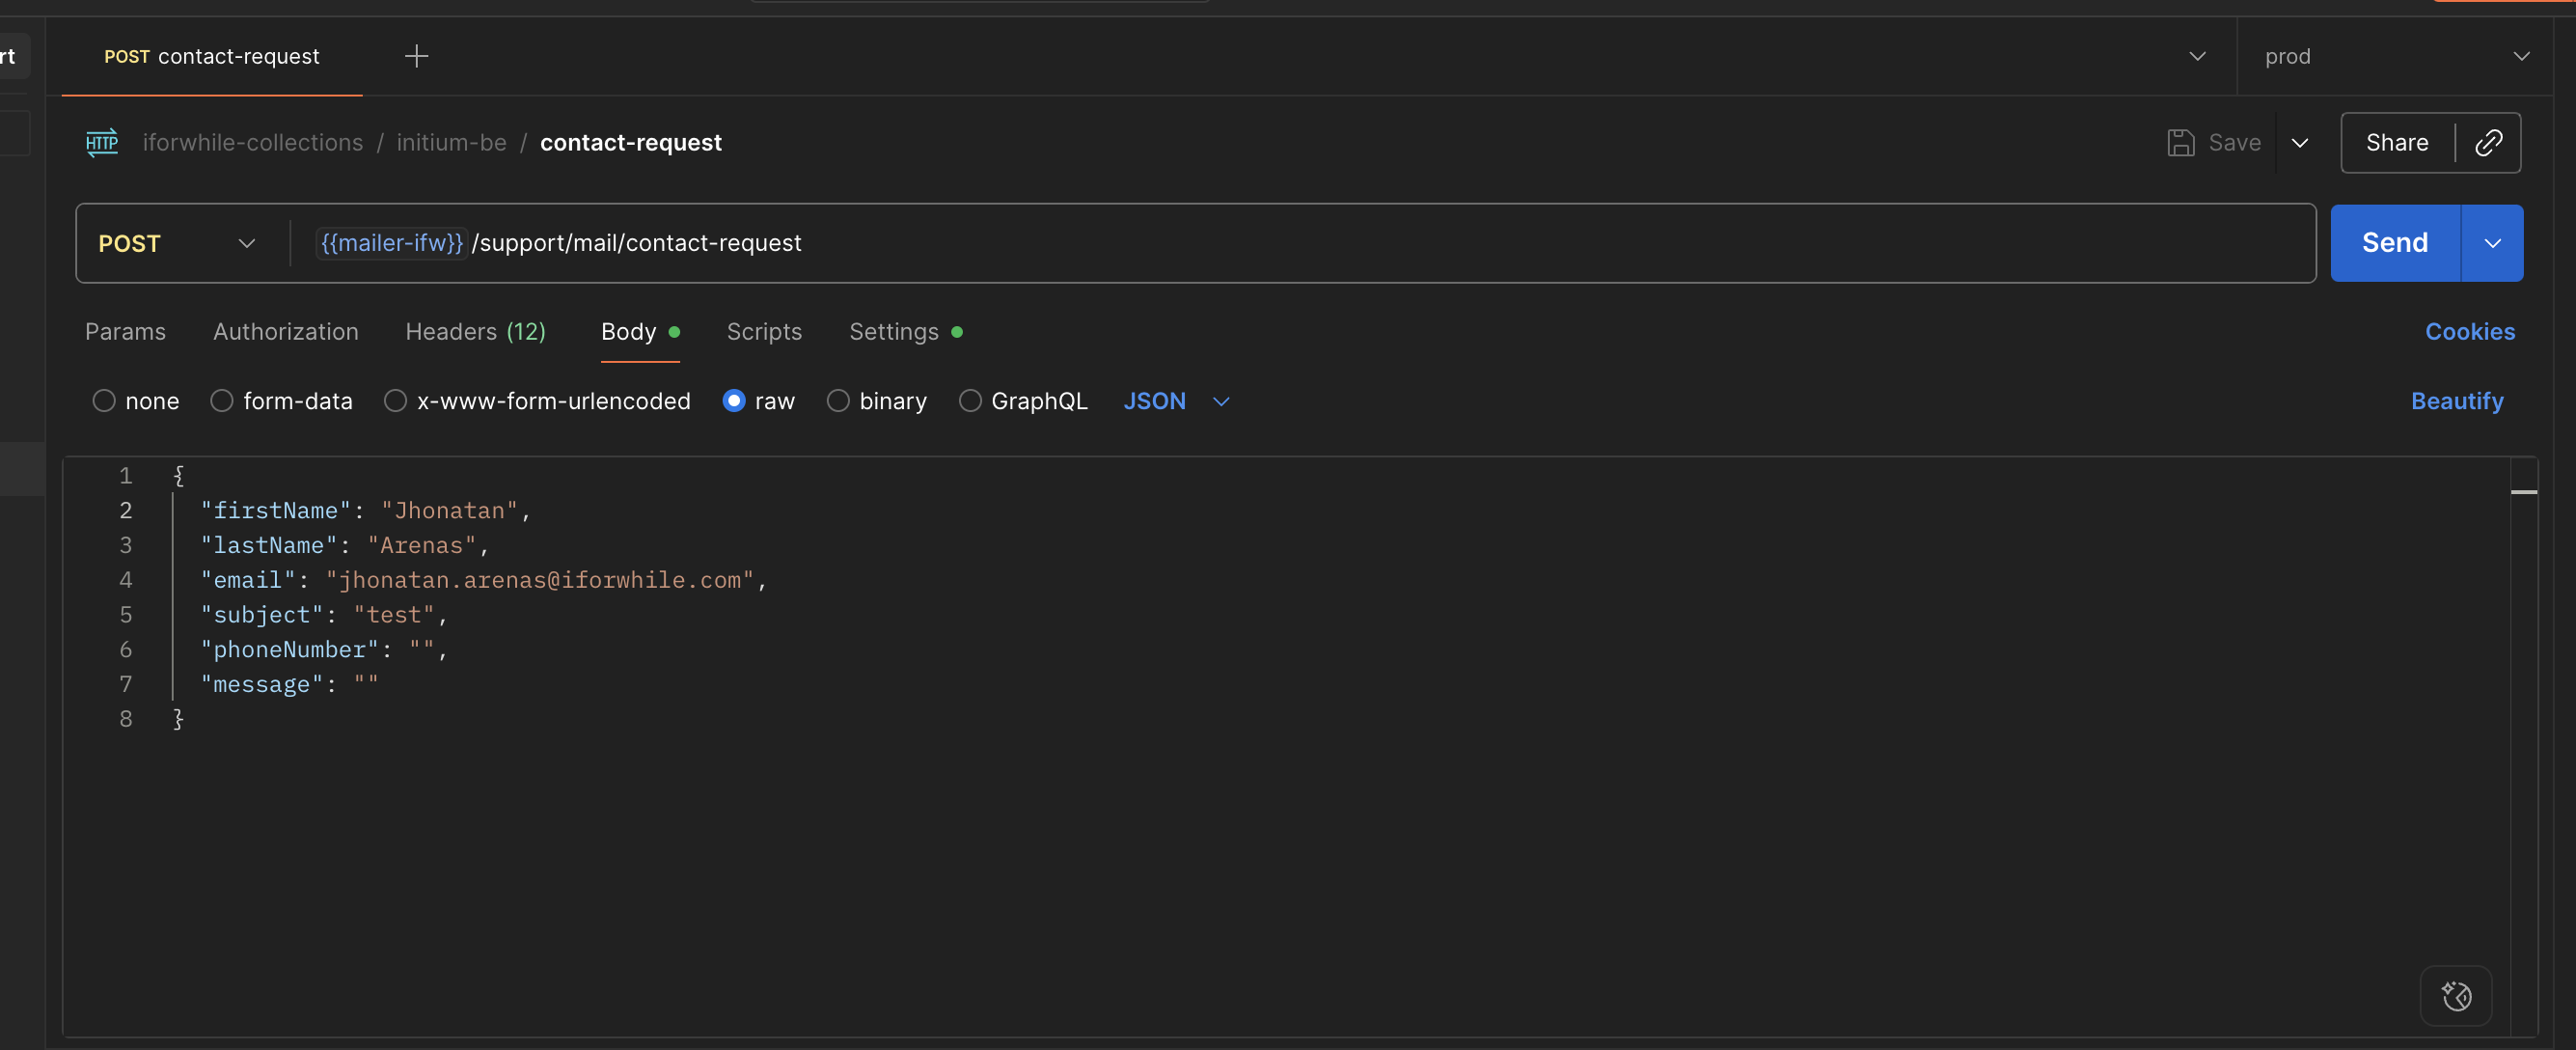Open the prod environment selector
The image size is (2576, 1050).
(x=2395, y=57)
